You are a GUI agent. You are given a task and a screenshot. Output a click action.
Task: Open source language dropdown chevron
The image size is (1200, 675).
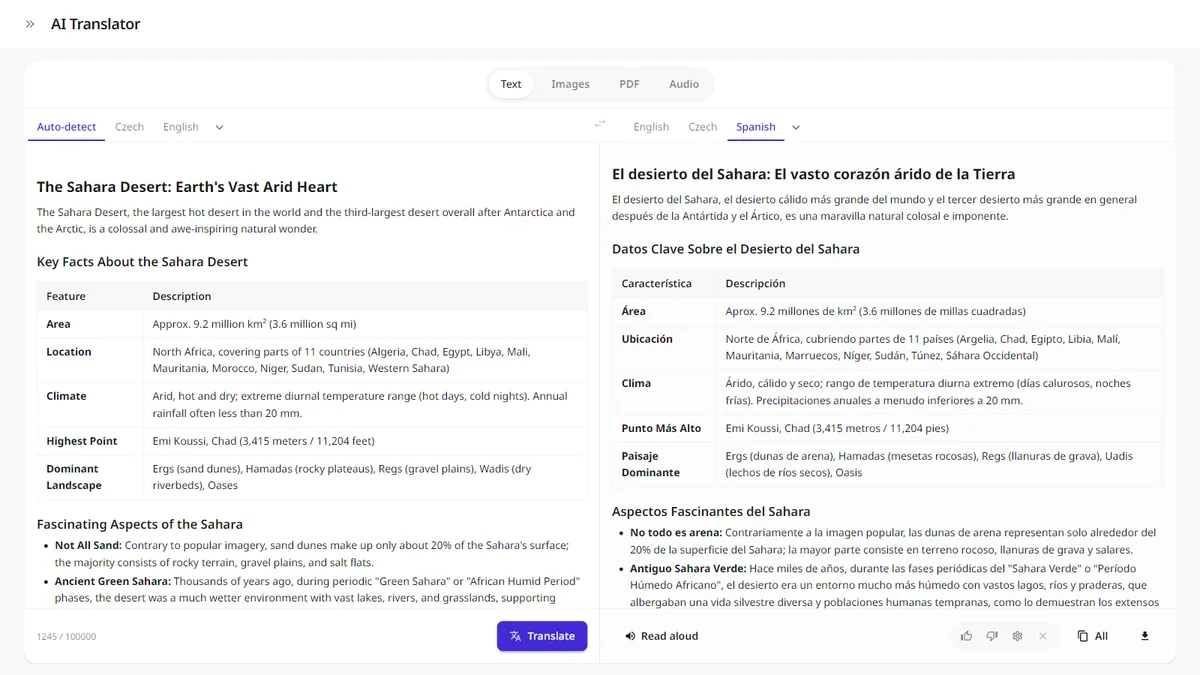[220, 127]
